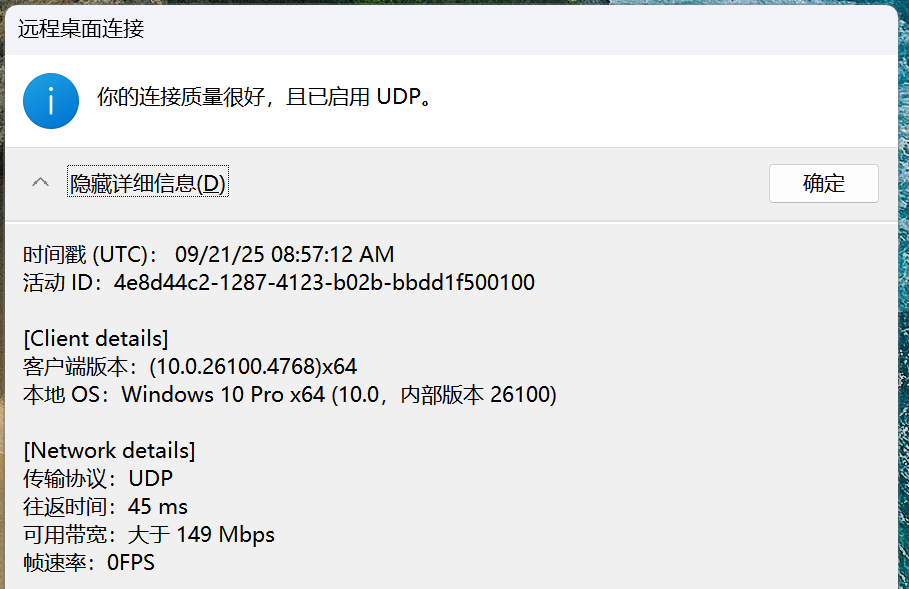Click the [Network details] heading
This screenshot has height=589, width=909.
[109, 450]
